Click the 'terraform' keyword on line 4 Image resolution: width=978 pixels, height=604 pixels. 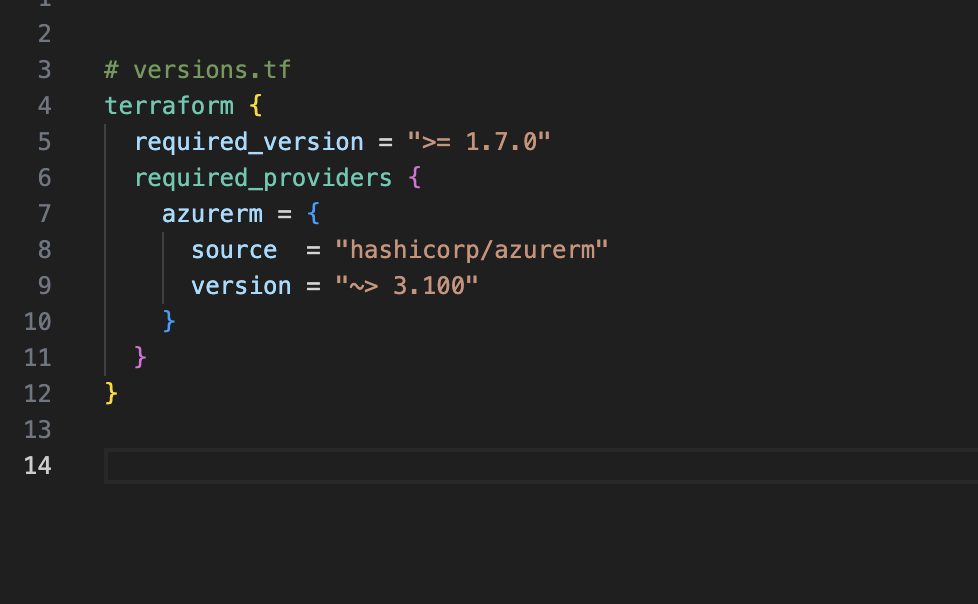[x=169, y=105]
